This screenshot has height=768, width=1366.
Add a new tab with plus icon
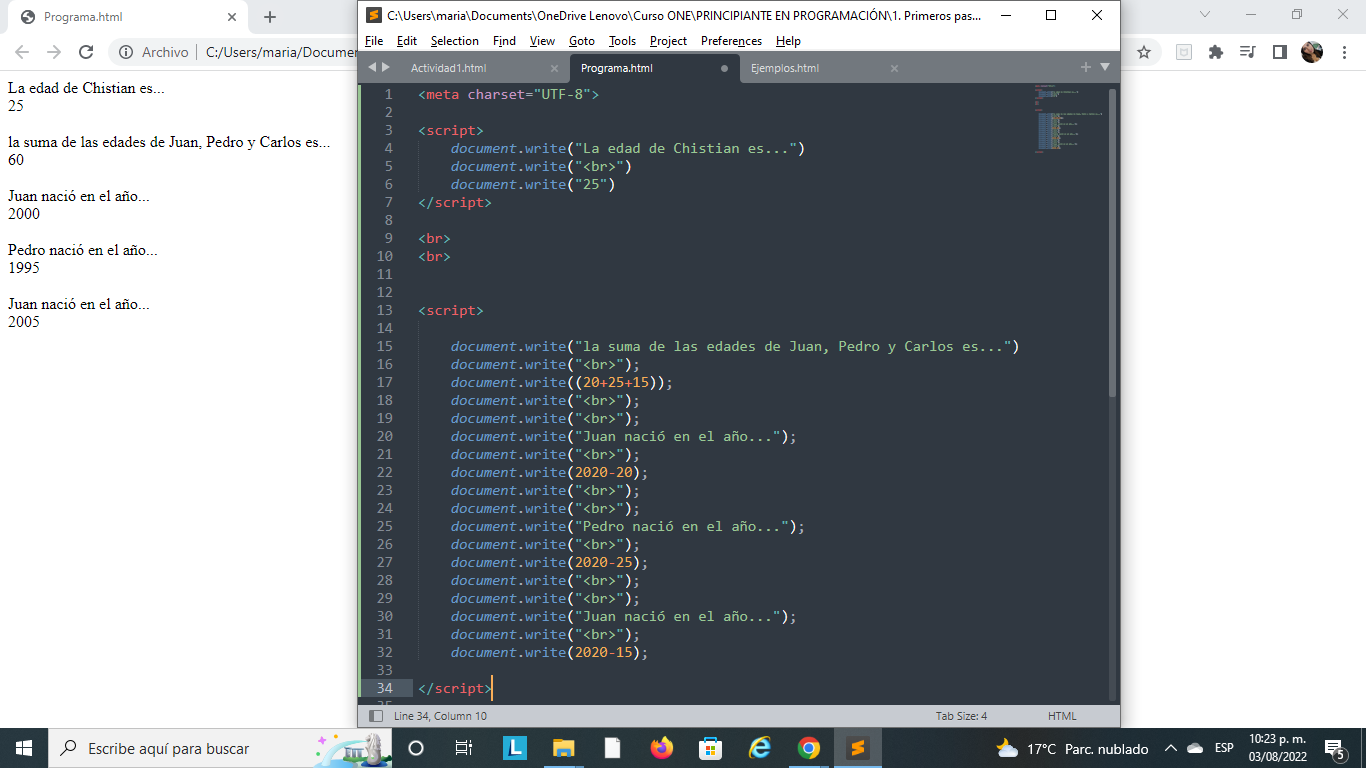click(x=1086, y=67)
